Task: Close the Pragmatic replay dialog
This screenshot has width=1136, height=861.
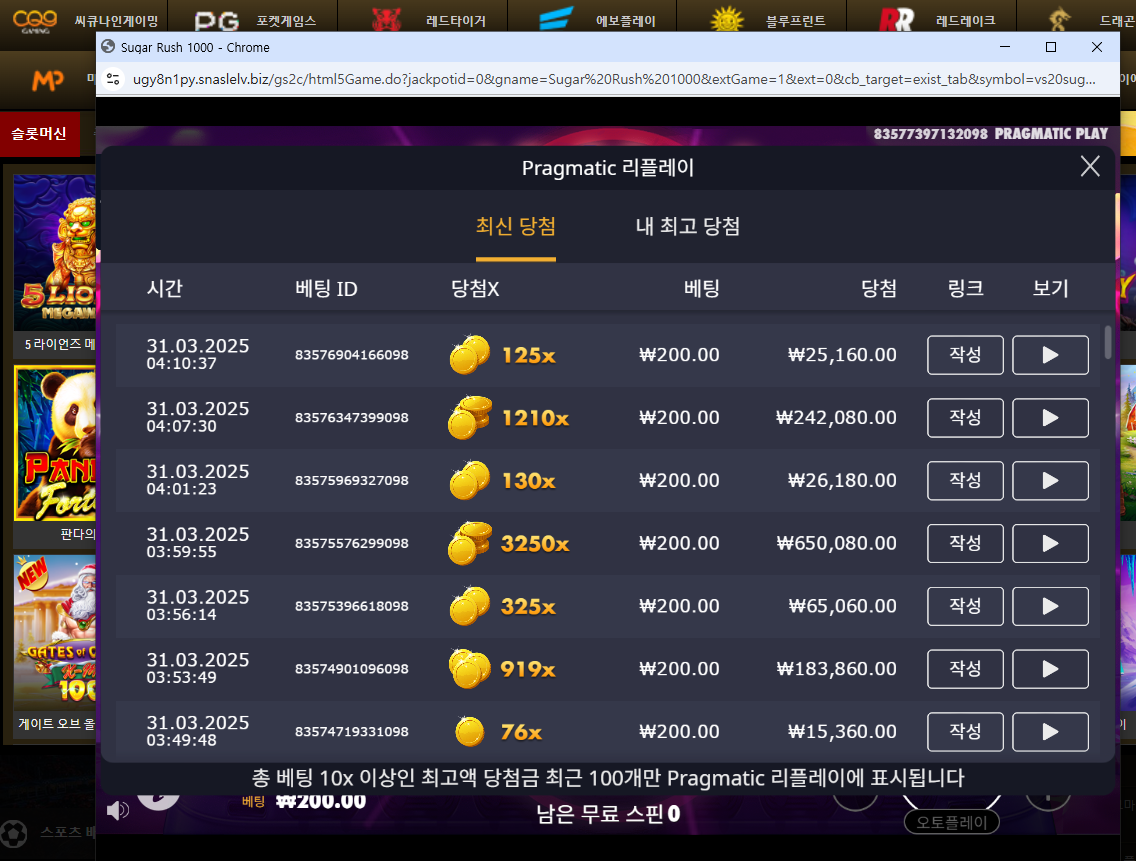Action: (1090, 167)
